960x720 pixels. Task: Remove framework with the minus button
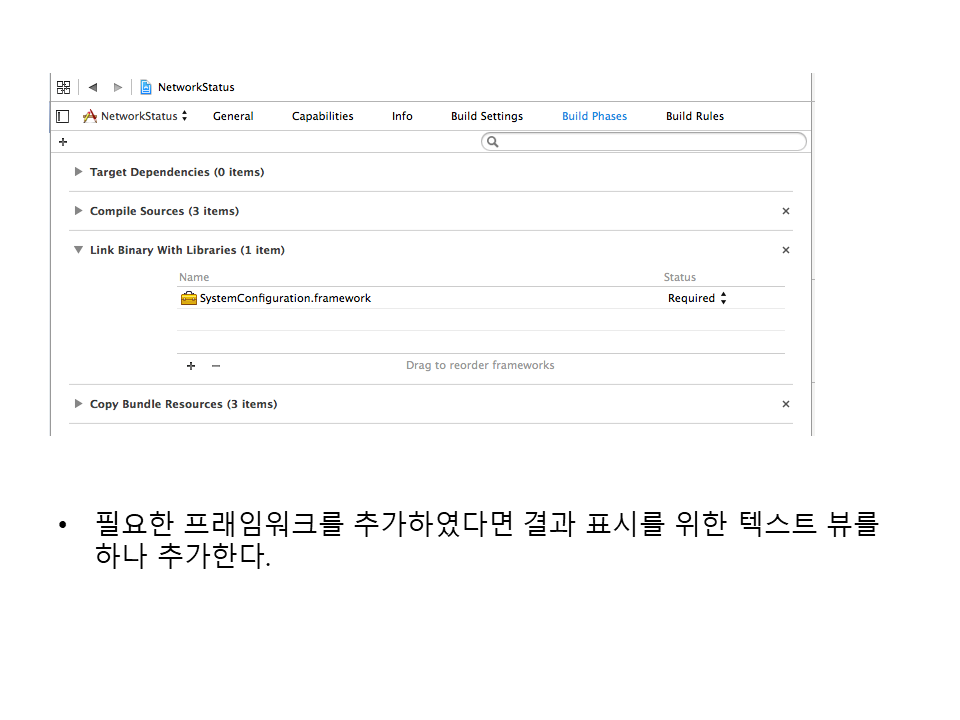pos(216,366)
